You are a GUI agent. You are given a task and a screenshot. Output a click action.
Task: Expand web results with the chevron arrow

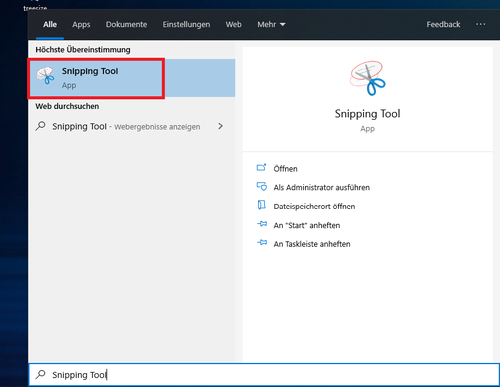pyautogui.click(x=220, y=126)
